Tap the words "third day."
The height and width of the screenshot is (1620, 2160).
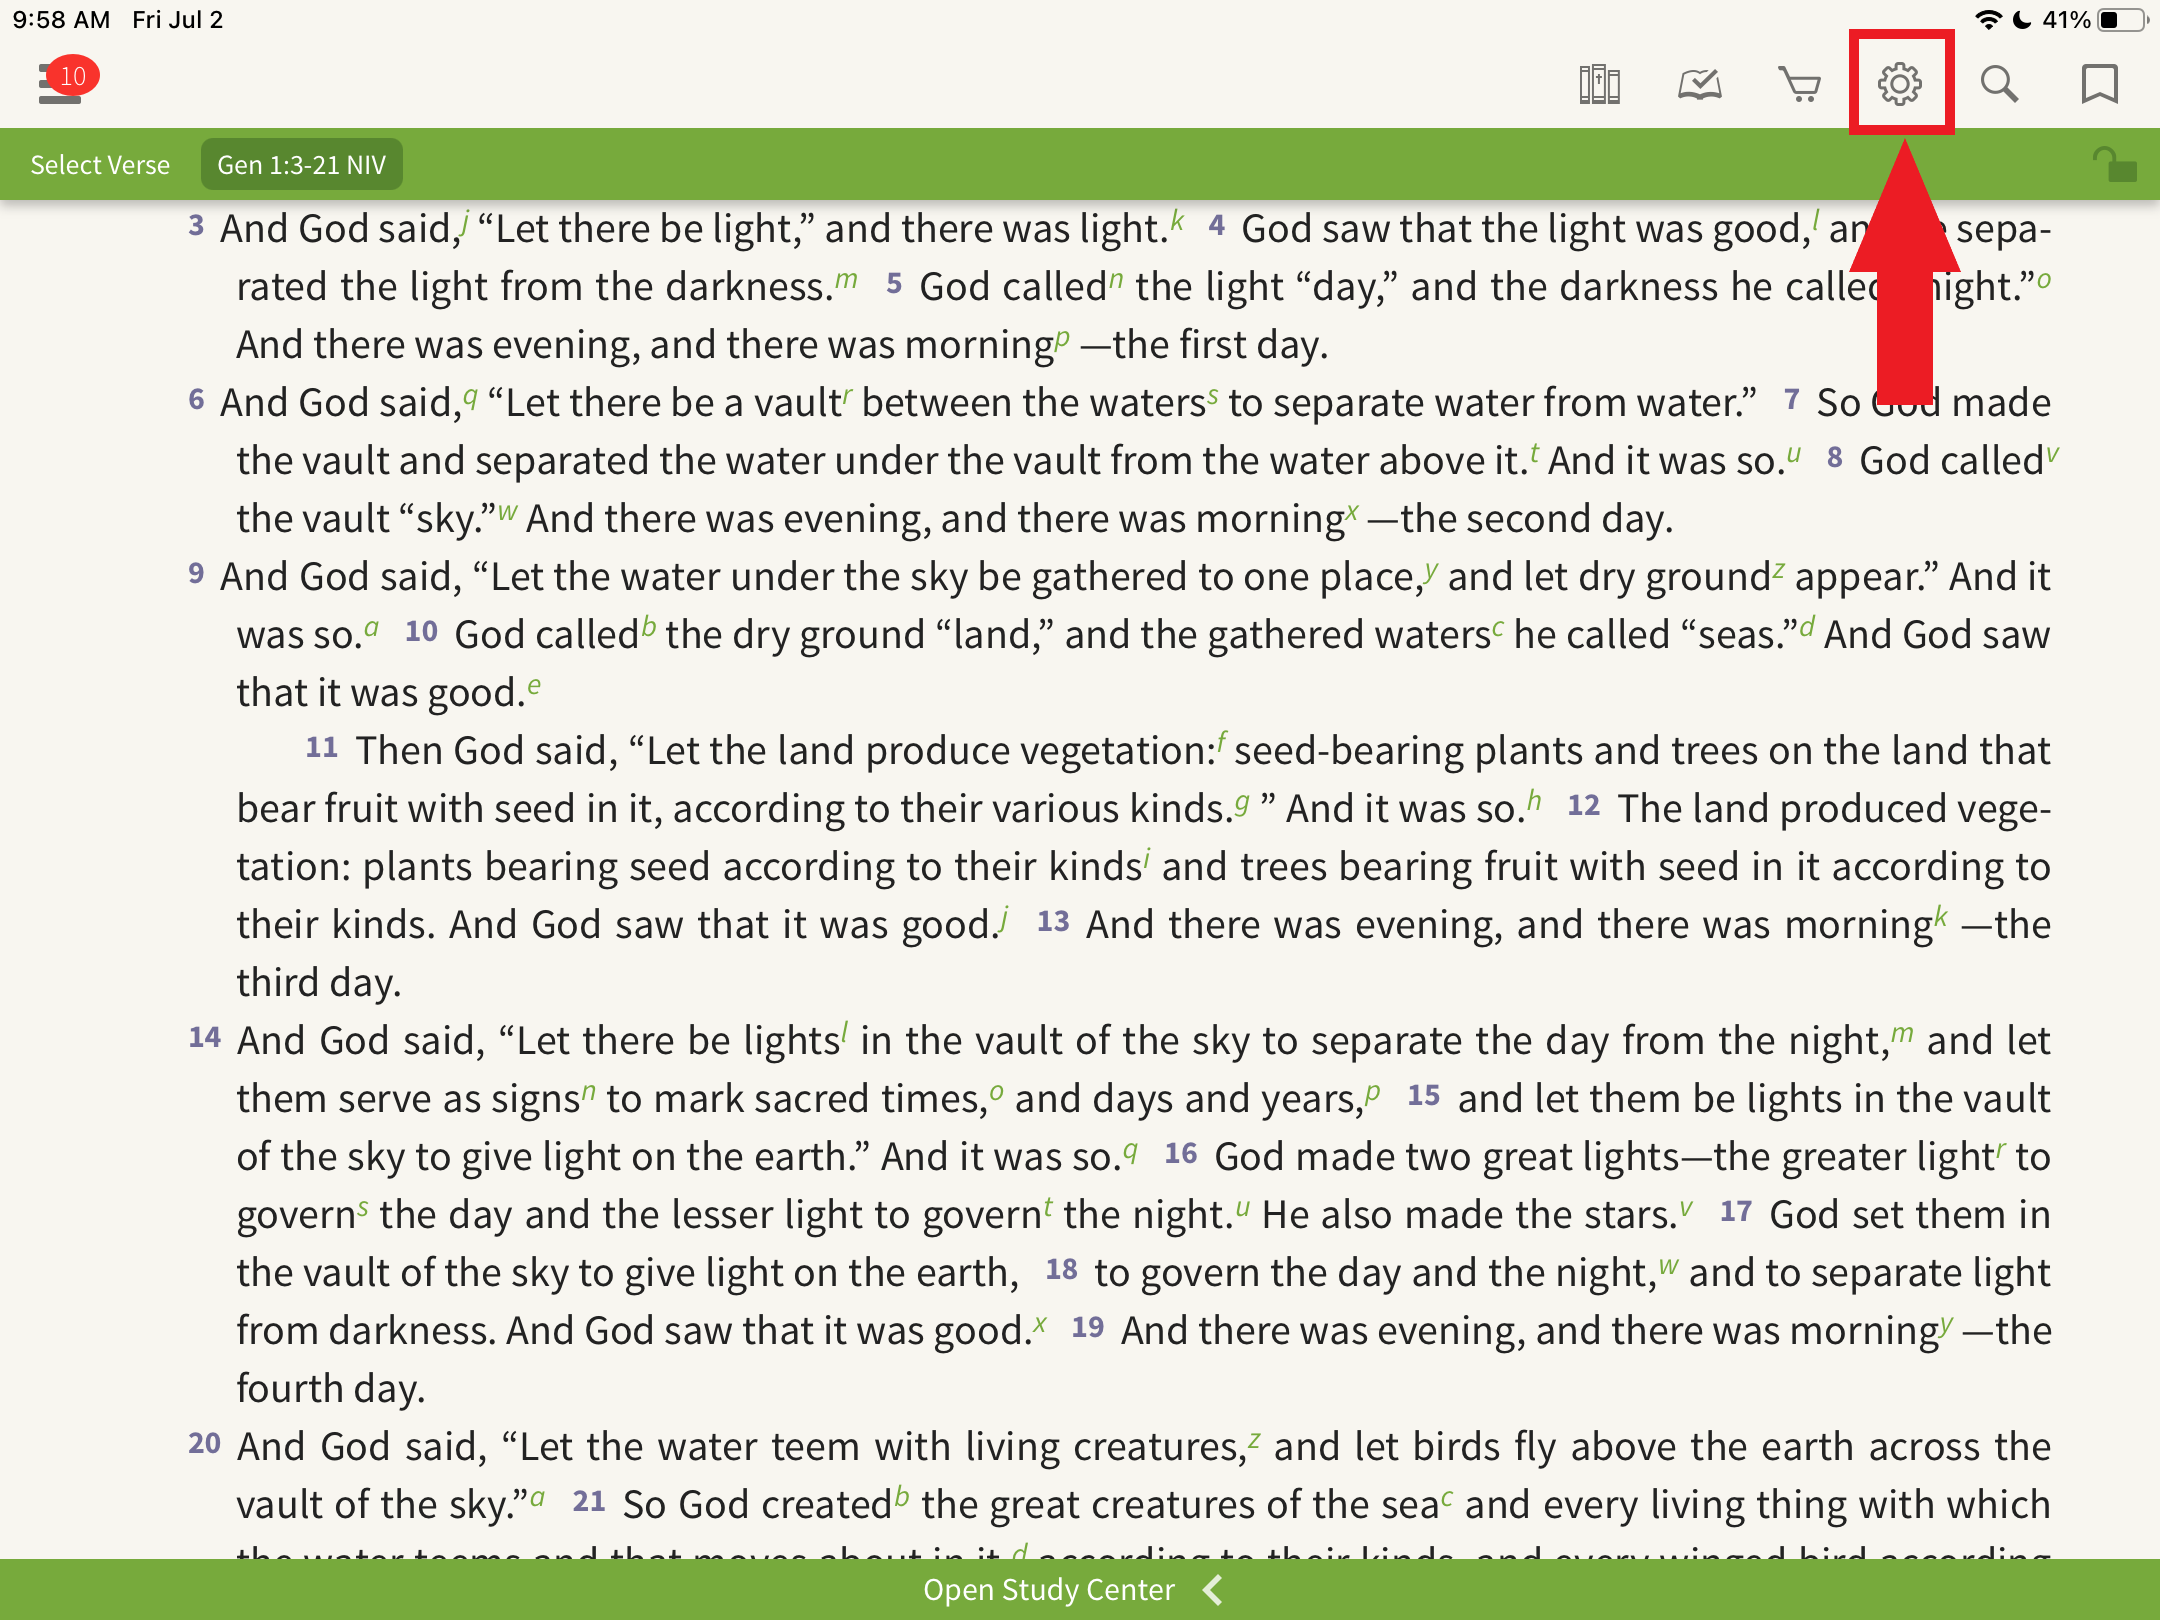(318, 983)
